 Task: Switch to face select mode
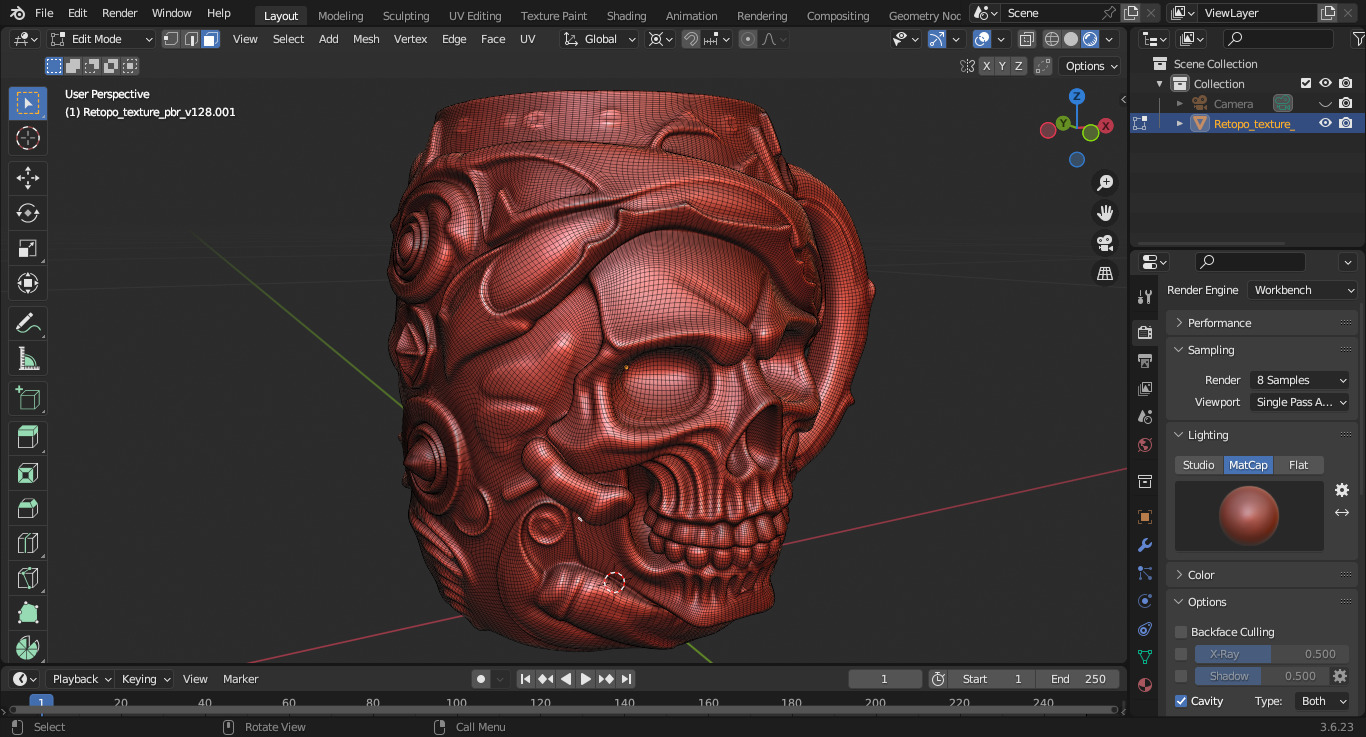(210, 39)
